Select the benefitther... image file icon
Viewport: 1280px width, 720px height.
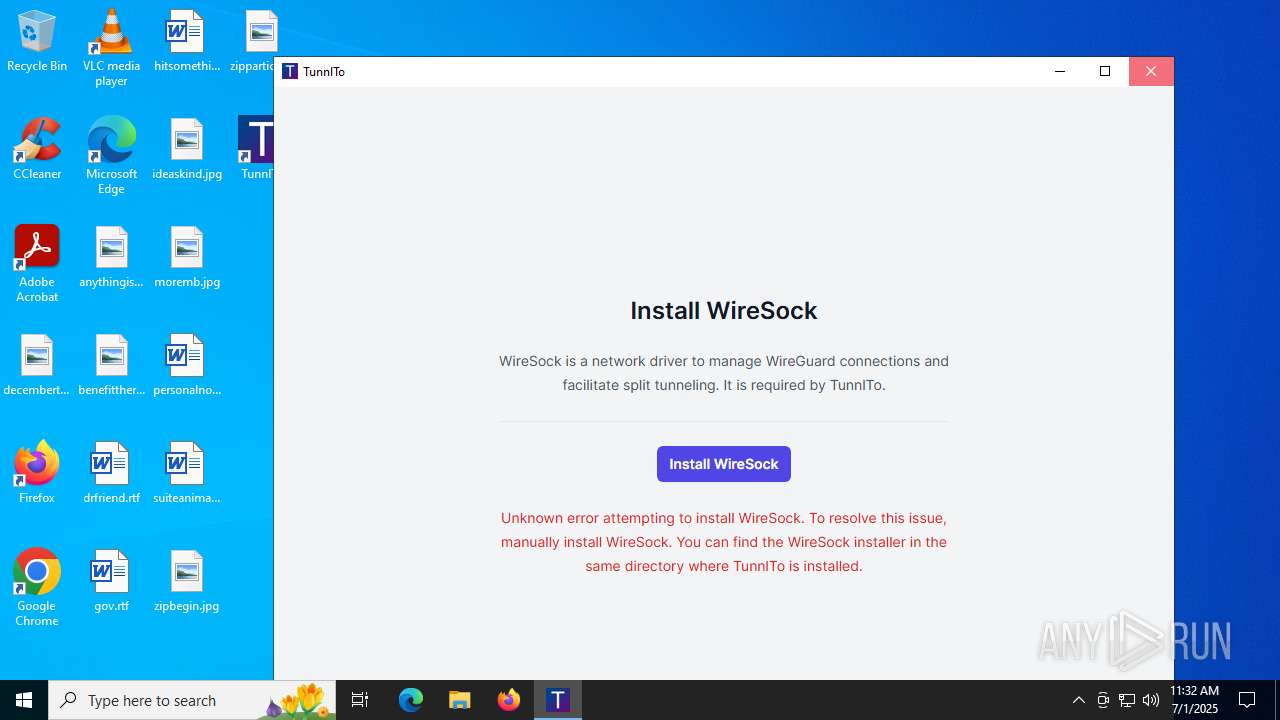(111, 365)
